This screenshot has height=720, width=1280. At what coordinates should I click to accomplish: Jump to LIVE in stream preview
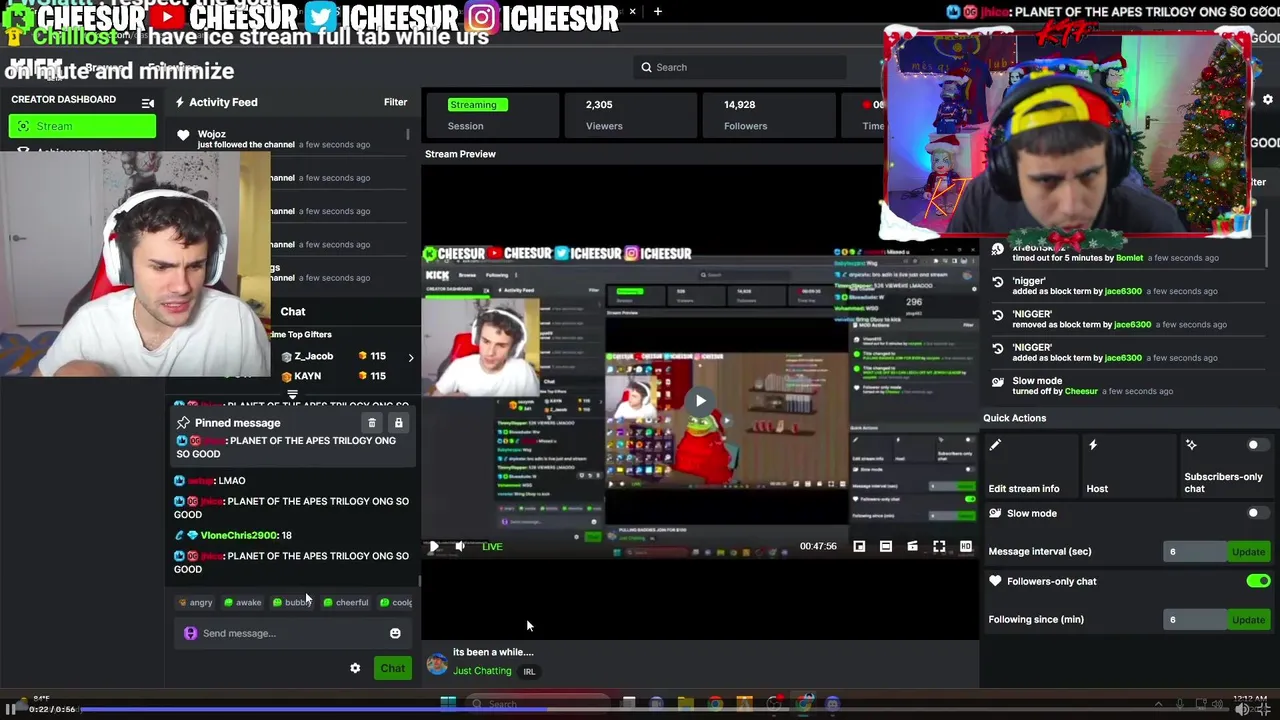point(492,546)
